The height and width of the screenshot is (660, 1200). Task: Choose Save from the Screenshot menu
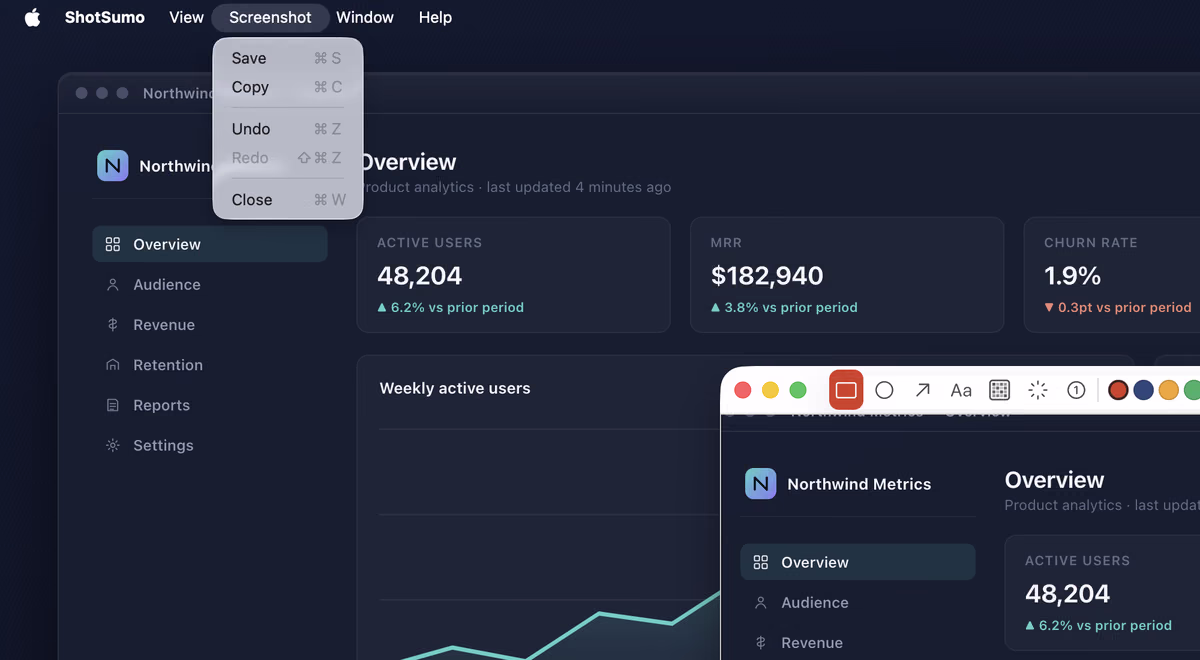(x=288, y=58)
